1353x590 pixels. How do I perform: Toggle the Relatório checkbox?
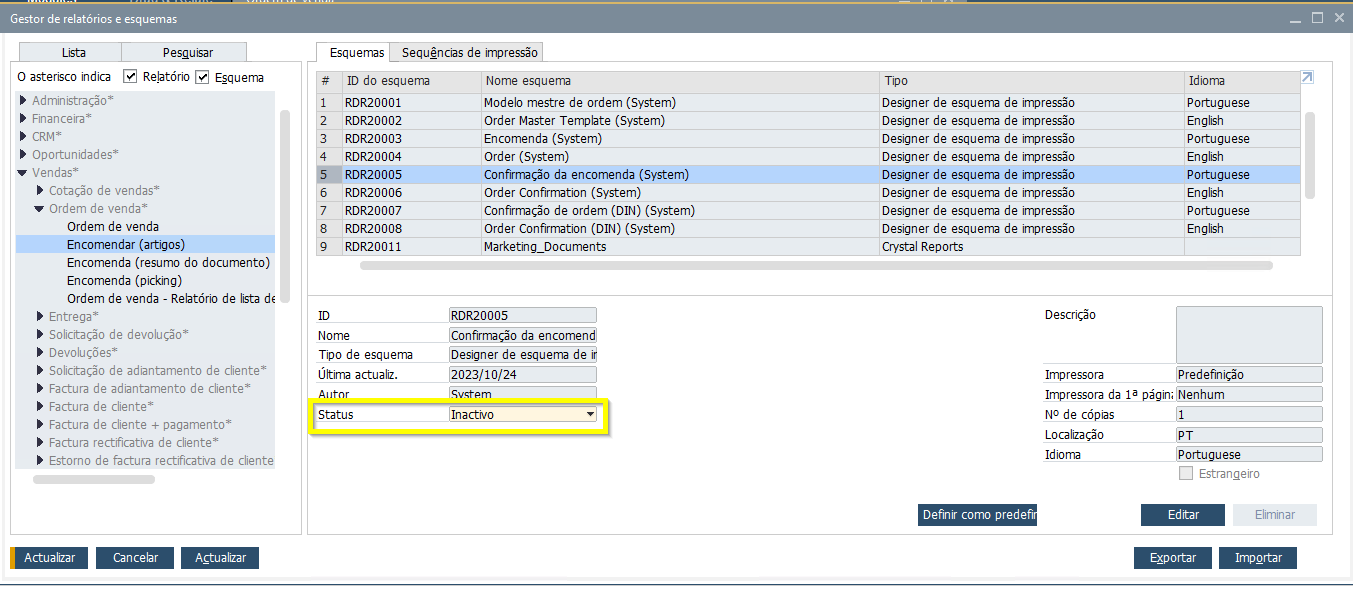point(131,77)
